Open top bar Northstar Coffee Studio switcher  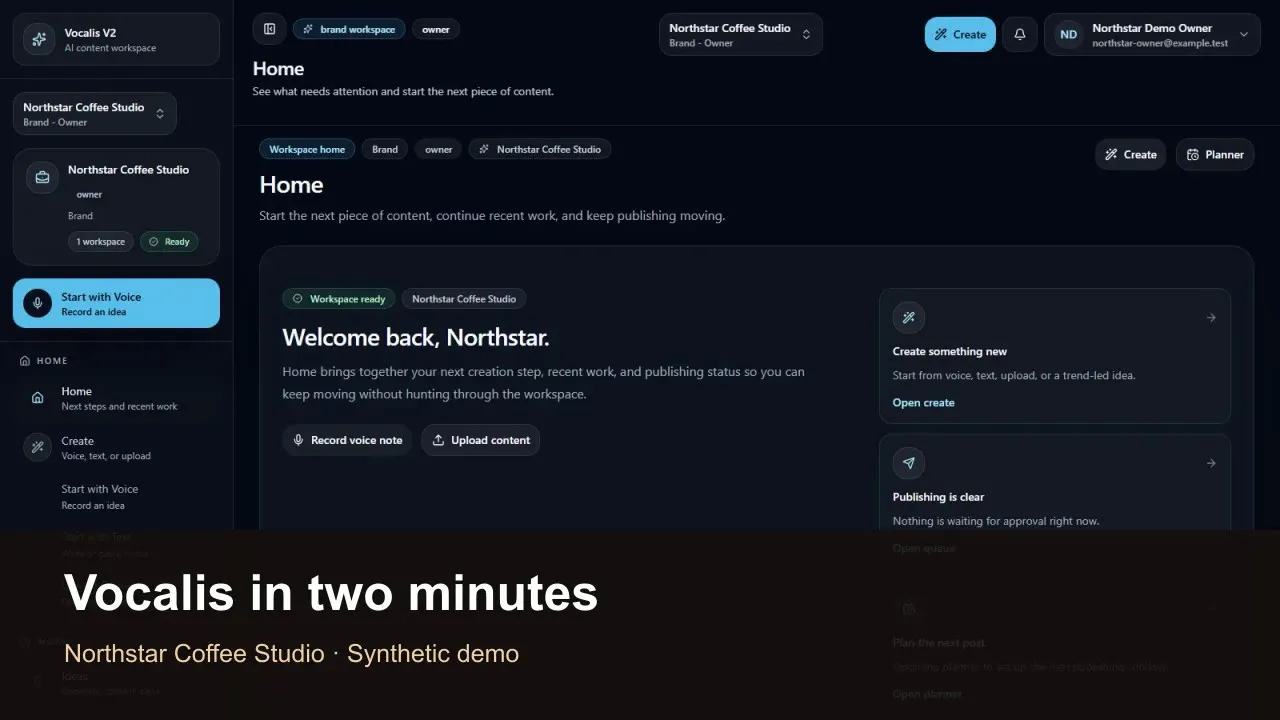coord(741,34)
